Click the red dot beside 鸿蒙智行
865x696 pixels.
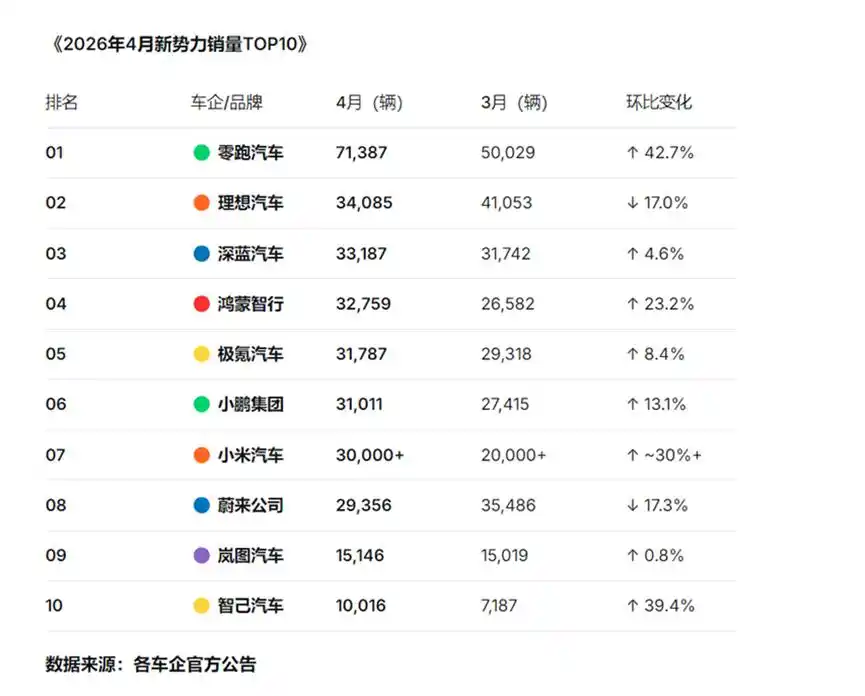point(201,303)
